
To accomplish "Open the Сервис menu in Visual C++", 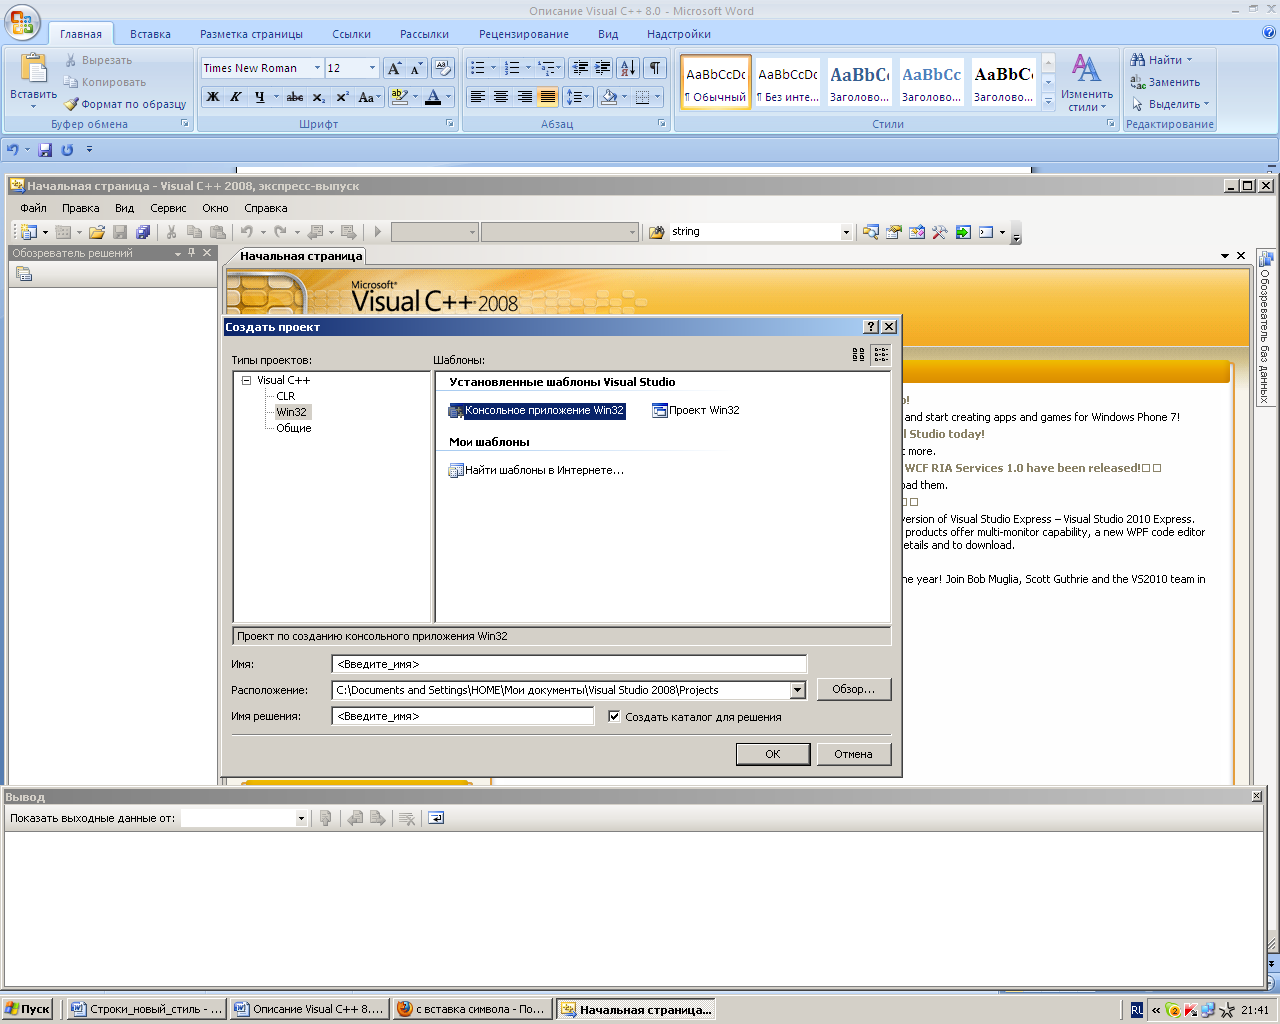I will [x=168, y=208].
